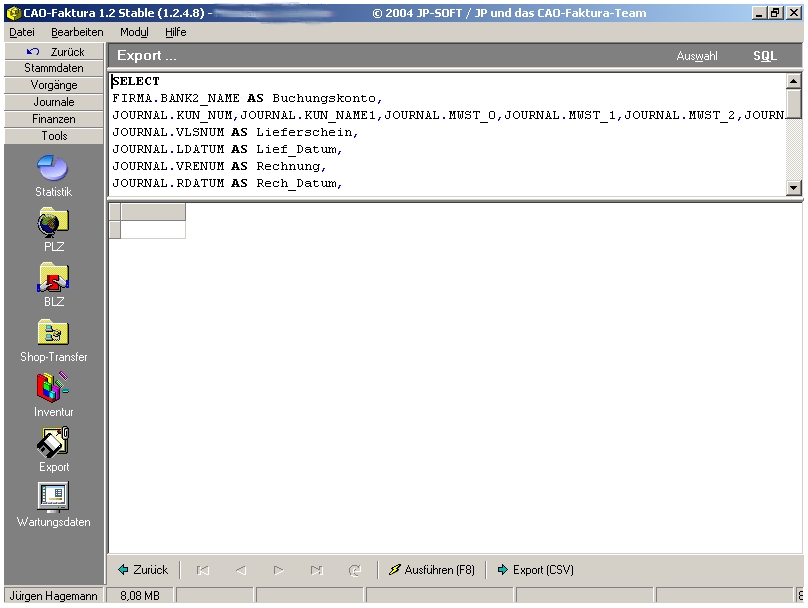Open the Modul menu
The height and width of the screenshot is (608, 808).
(134, 32)
